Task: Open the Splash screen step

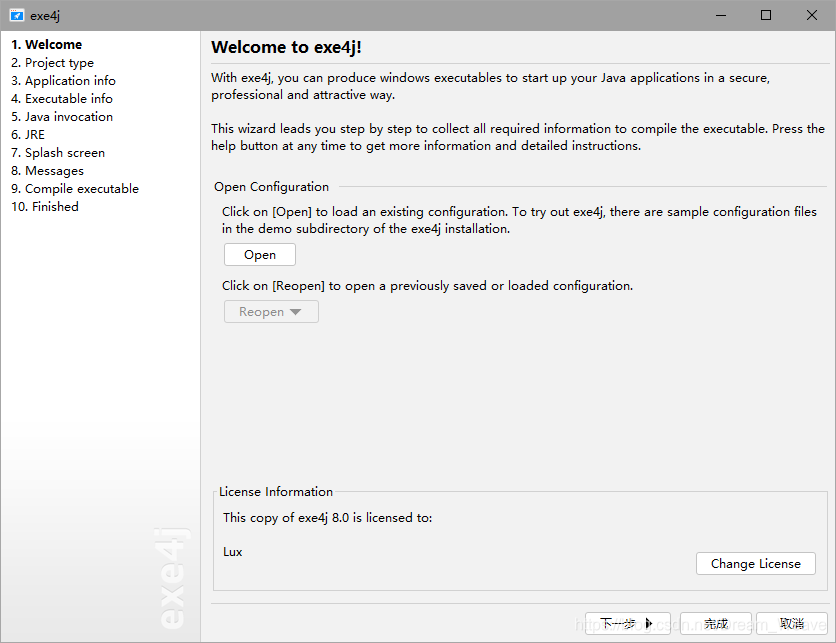Action: 58,153
